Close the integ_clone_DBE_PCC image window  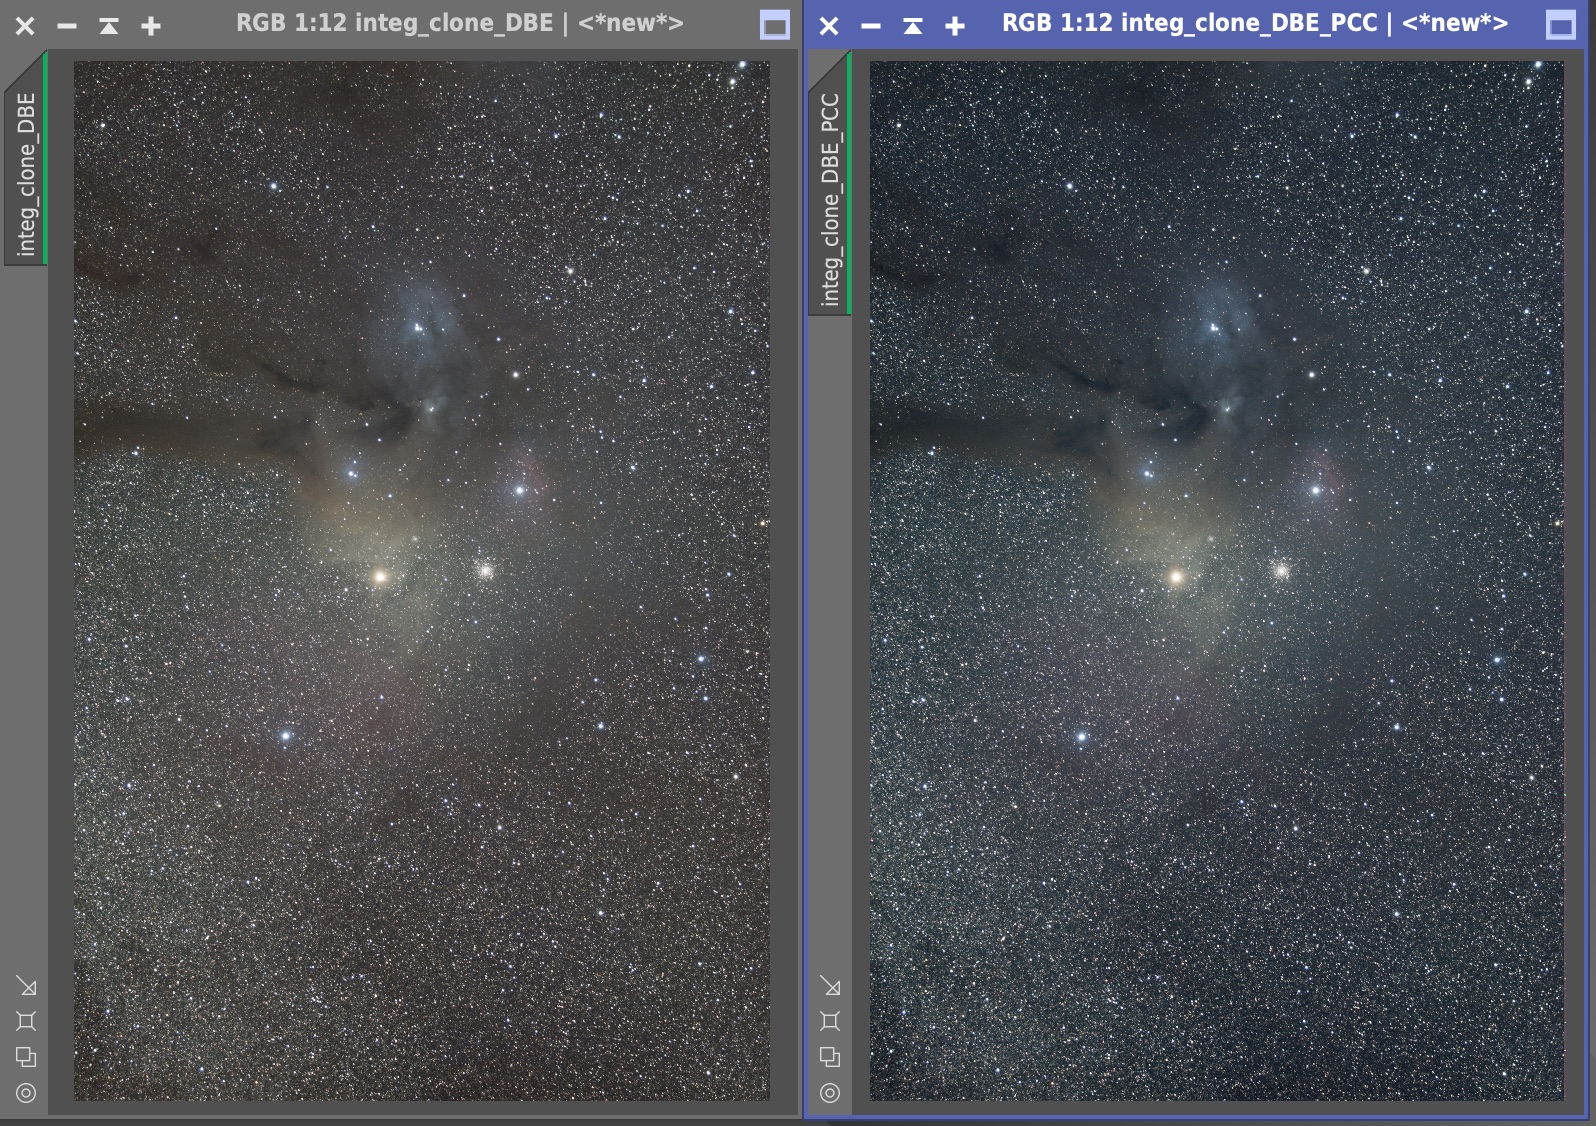[829, 26]
